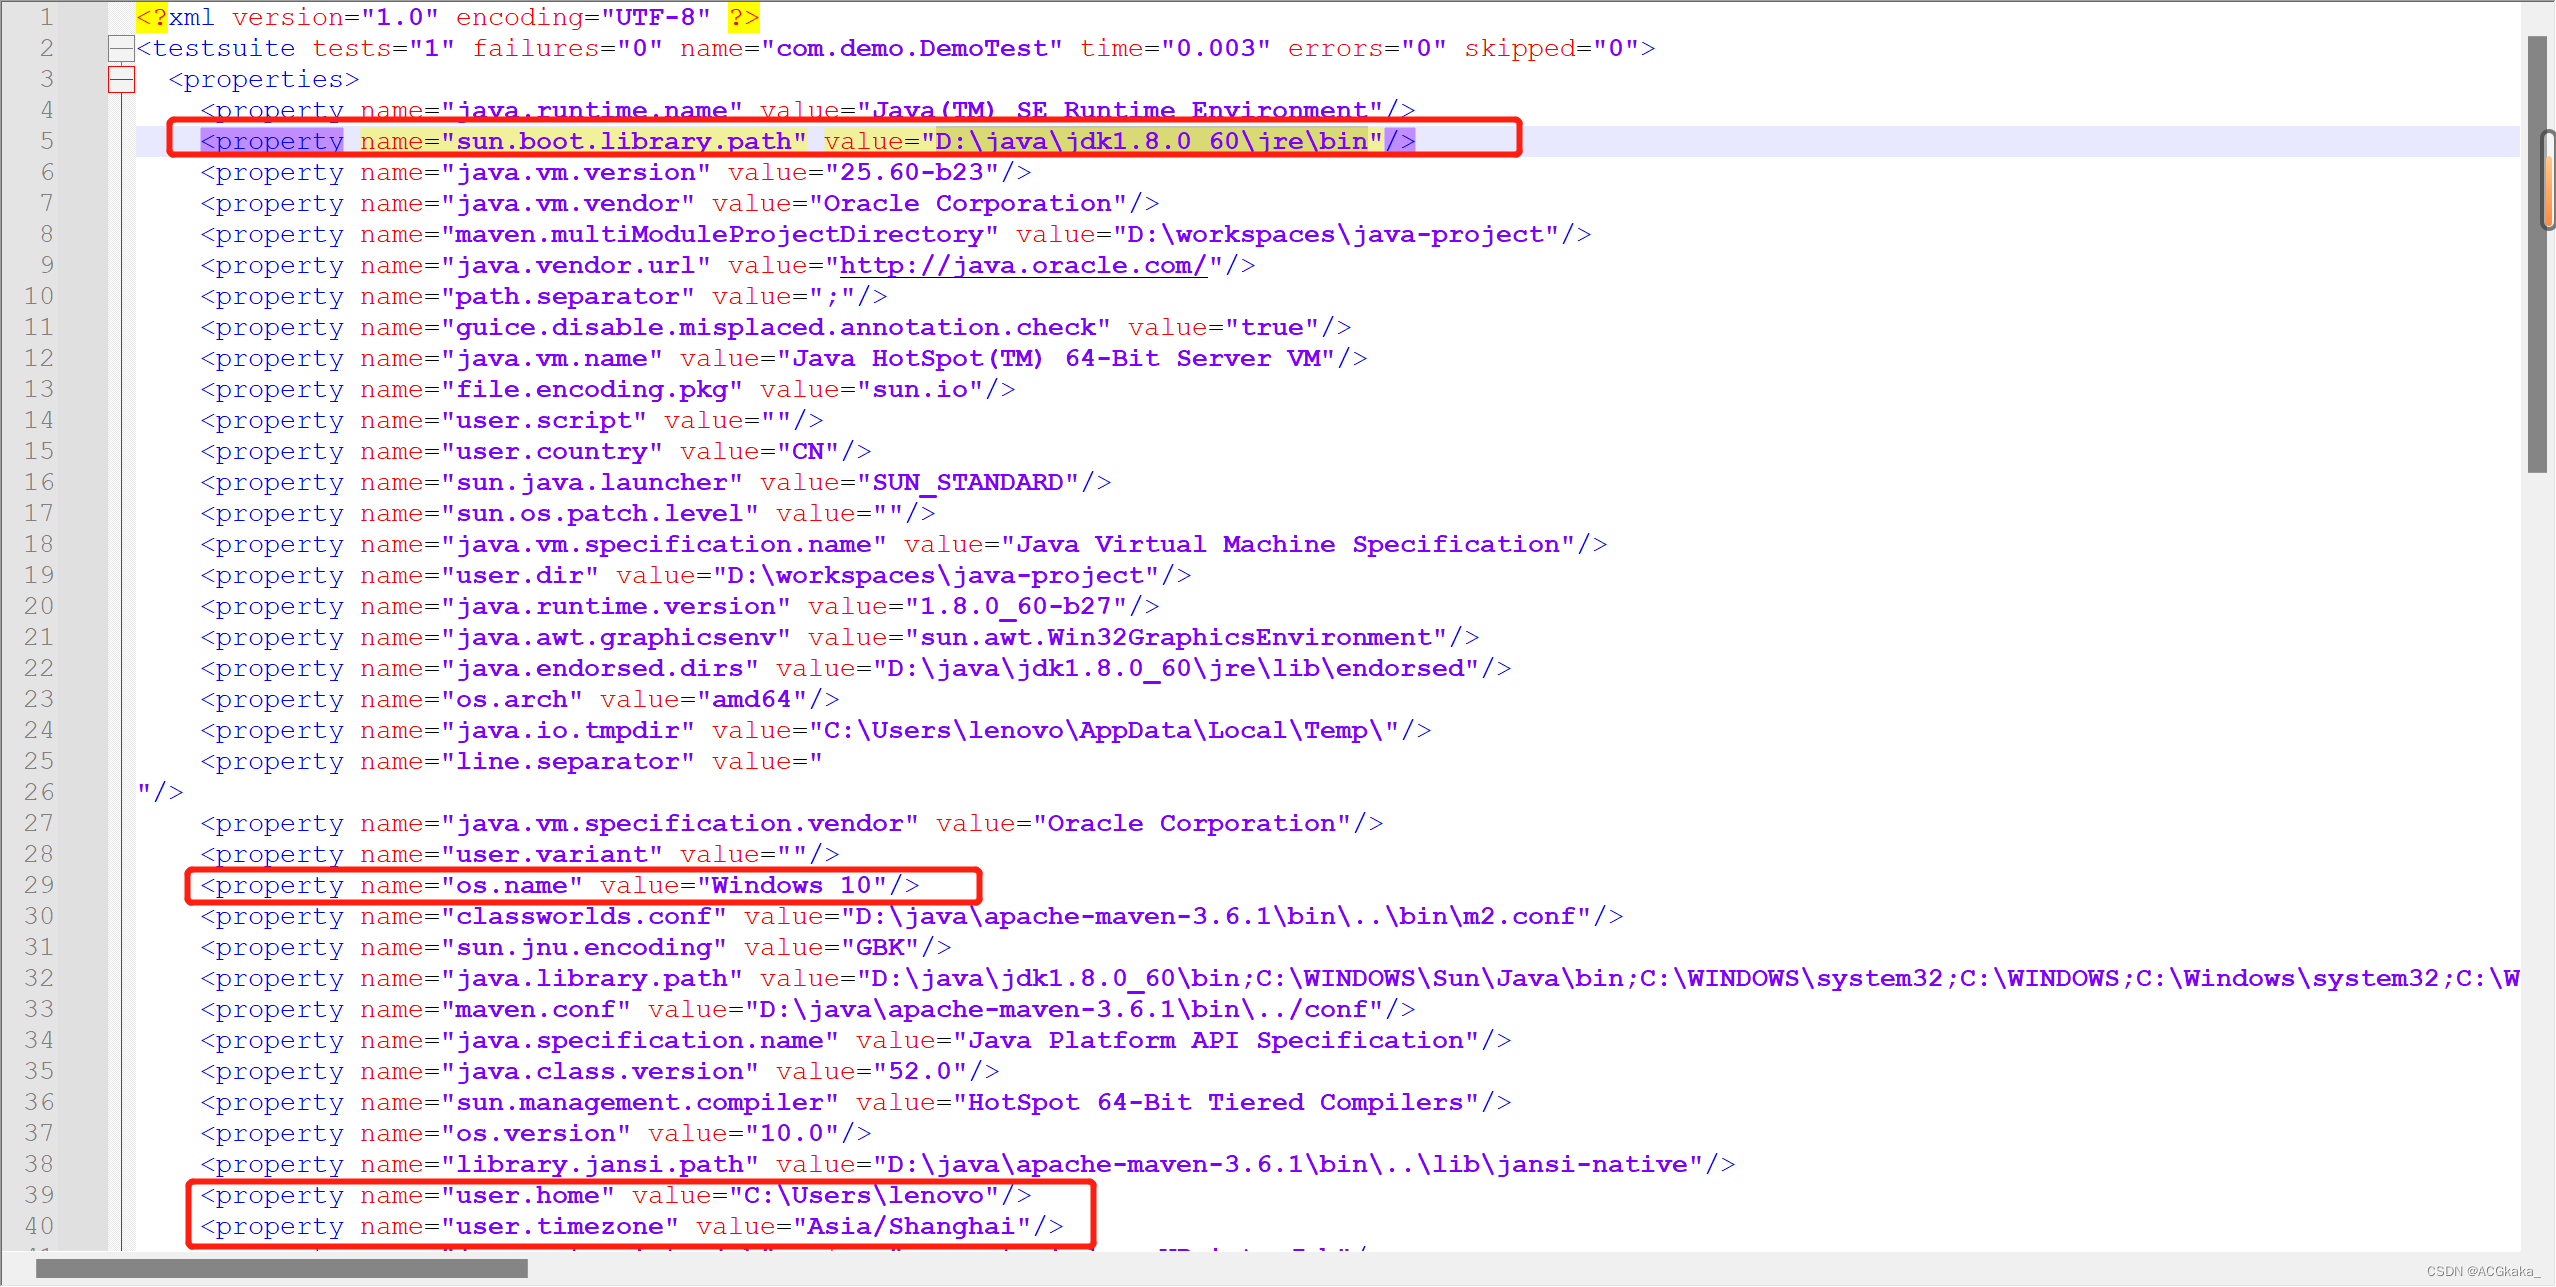Viewport: 2556px width, 1287px height.
Task: Click the xml version declaration text
Action: coord(447,17)
